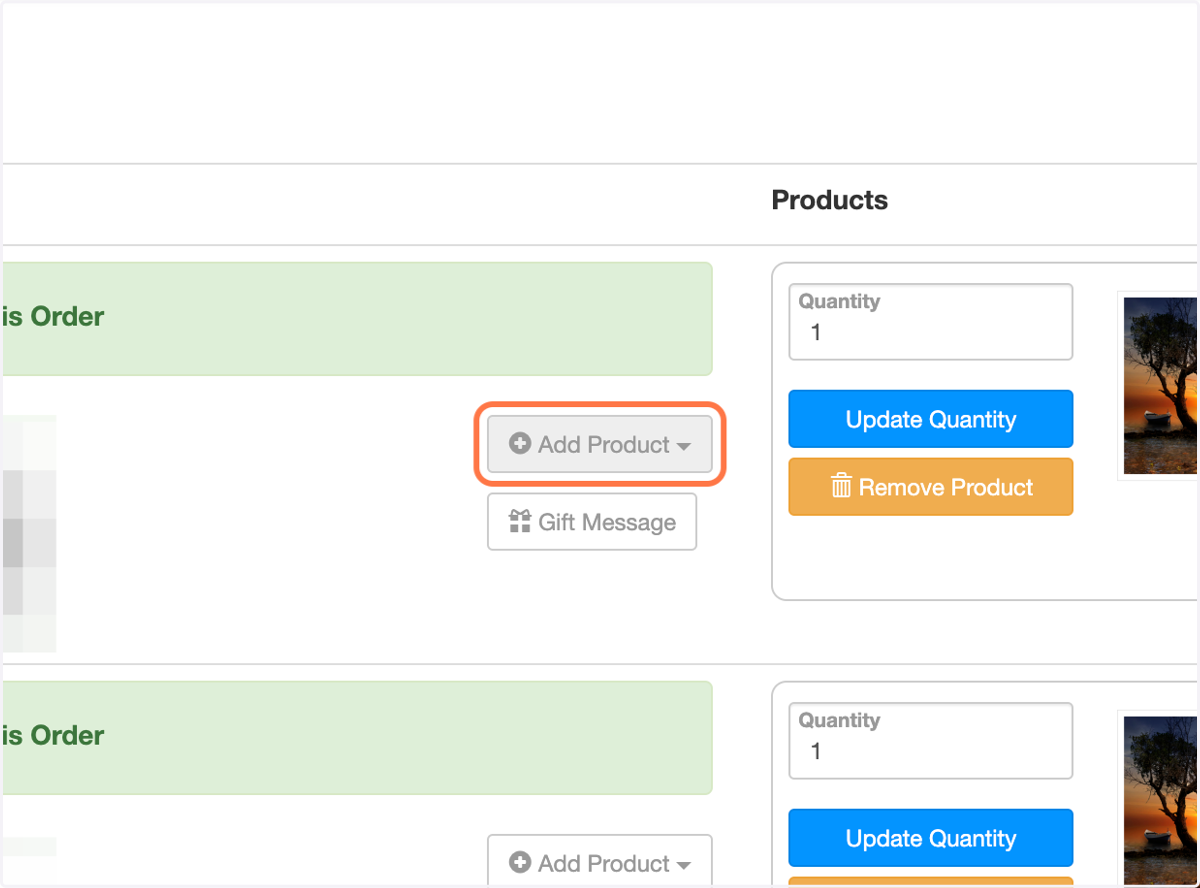
Task: Click the plus icon on first Add Product
Action: [x=519, y=443]
